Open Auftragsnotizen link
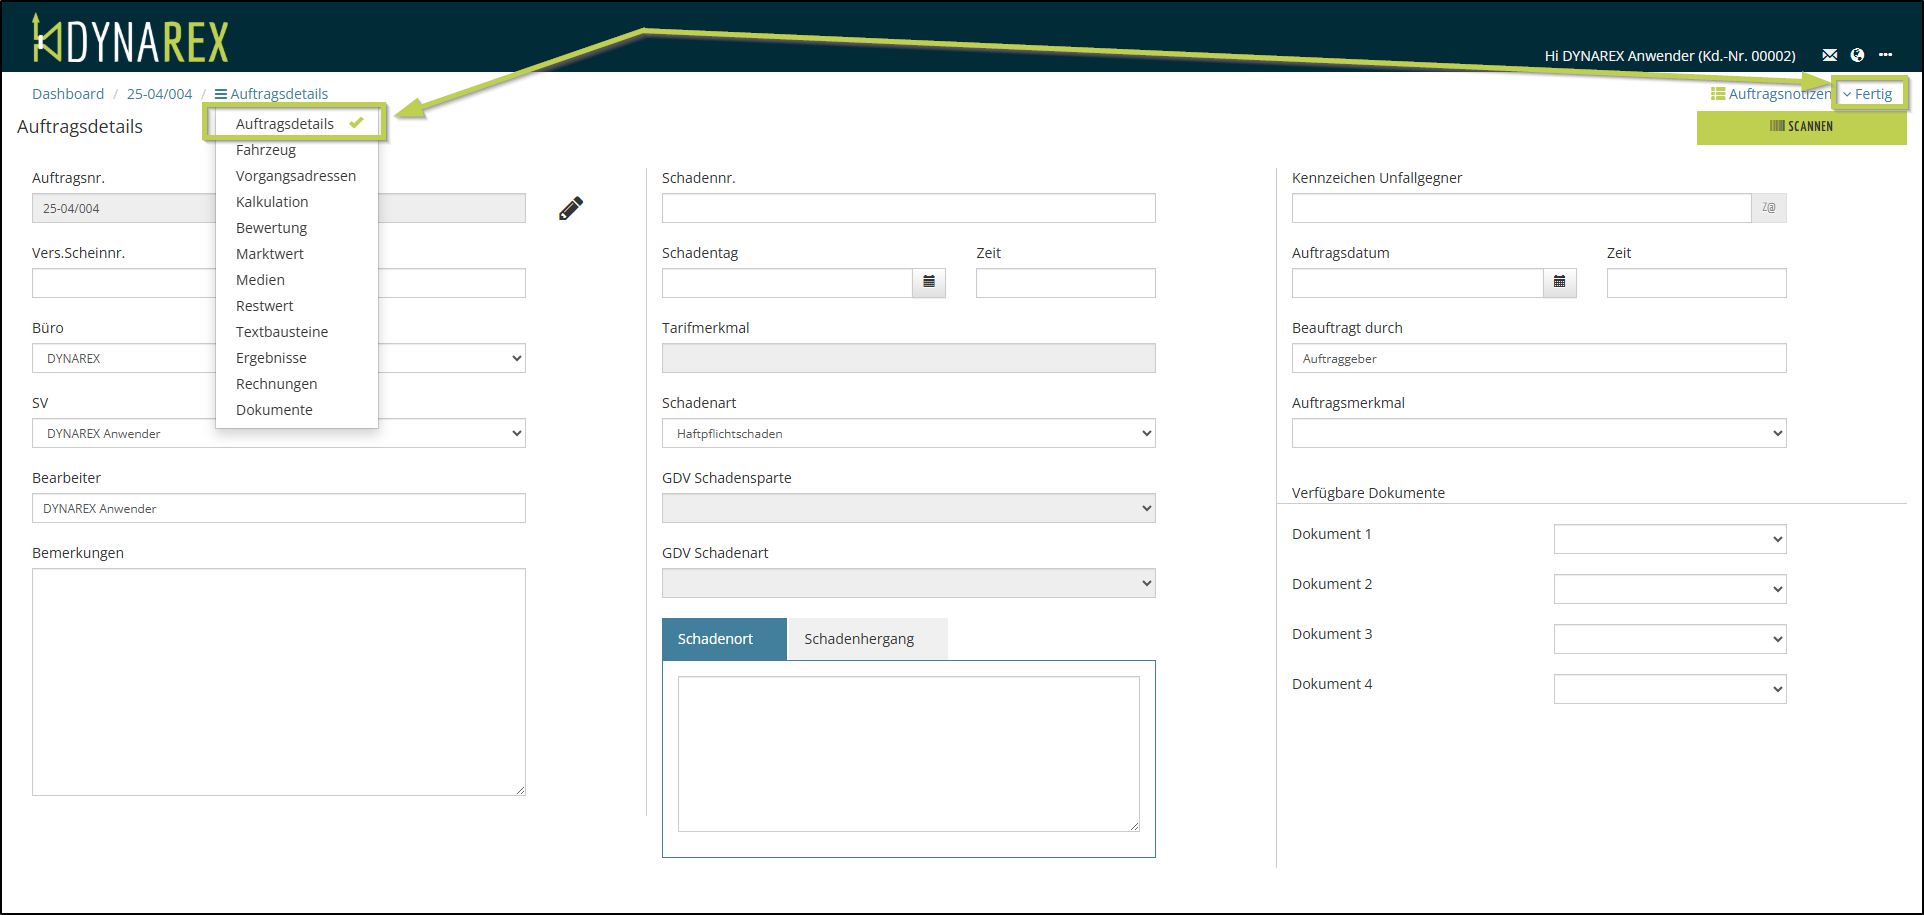The height and width of the screenshot is (915, 1924). 1771,94
